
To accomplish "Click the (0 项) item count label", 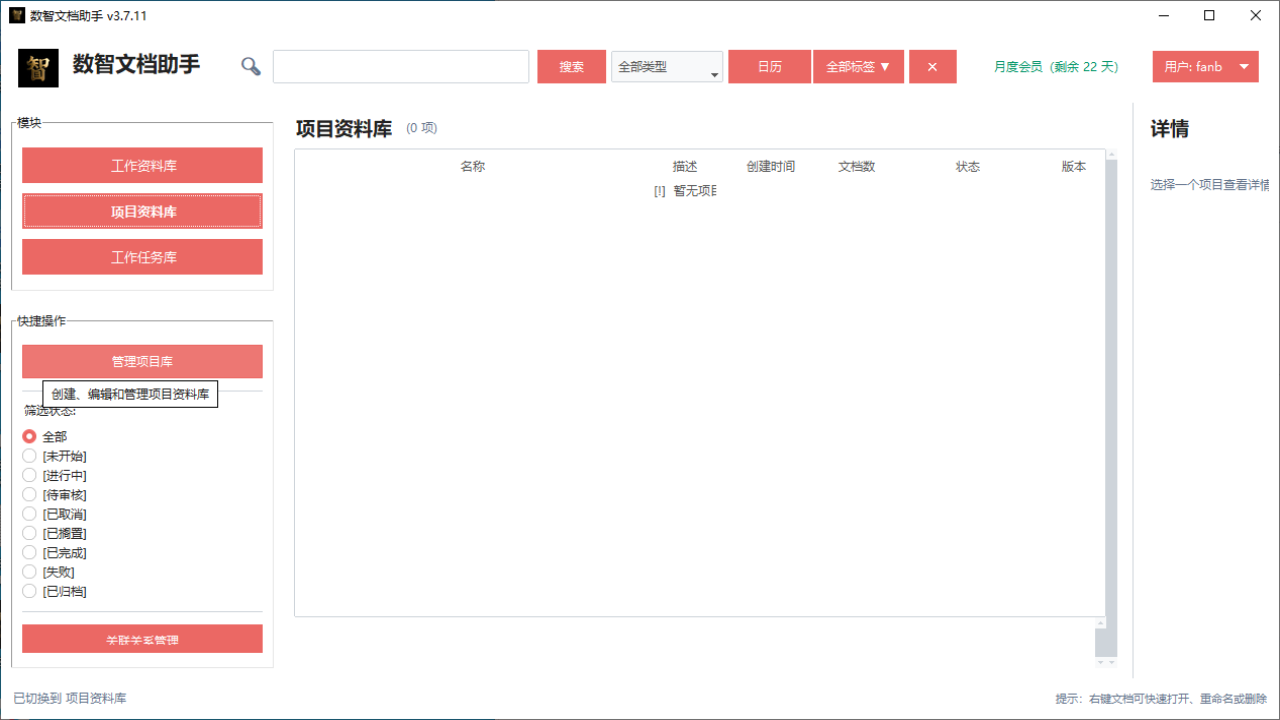I will click(x=421, y=128).
